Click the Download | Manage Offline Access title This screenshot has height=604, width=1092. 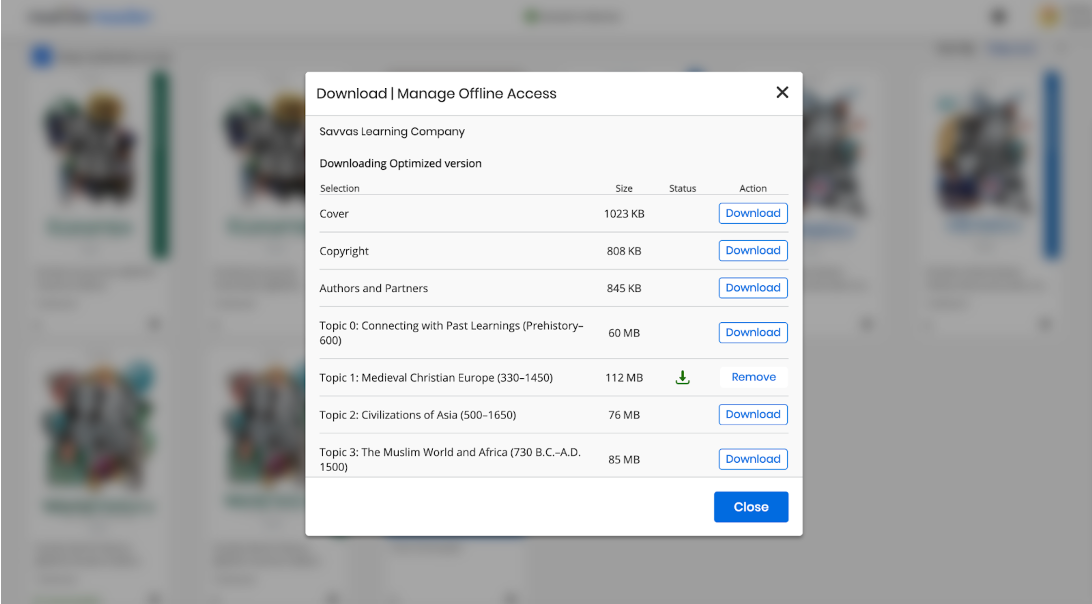436,94
